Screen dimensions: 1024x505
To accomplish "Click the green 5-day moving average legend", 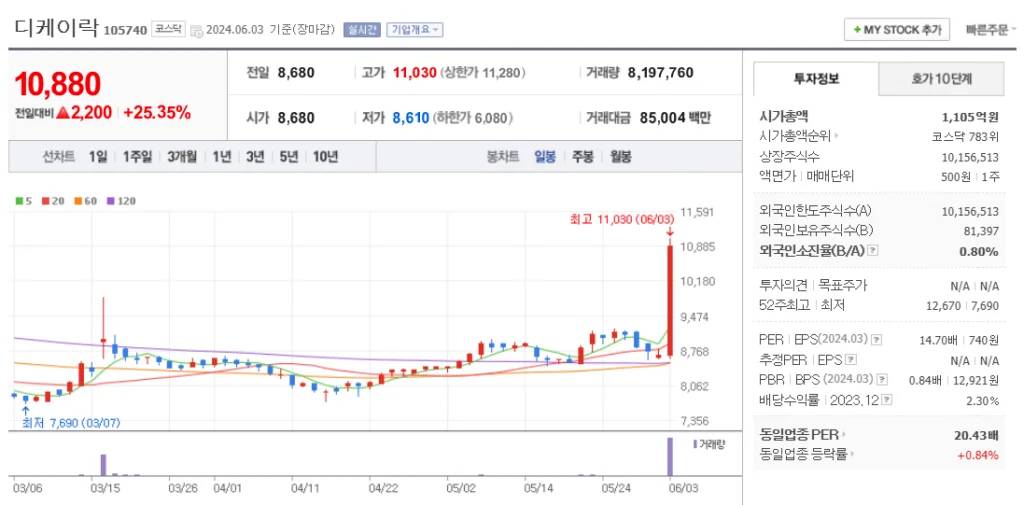I will pyautogui.click(x=24, y=201).
